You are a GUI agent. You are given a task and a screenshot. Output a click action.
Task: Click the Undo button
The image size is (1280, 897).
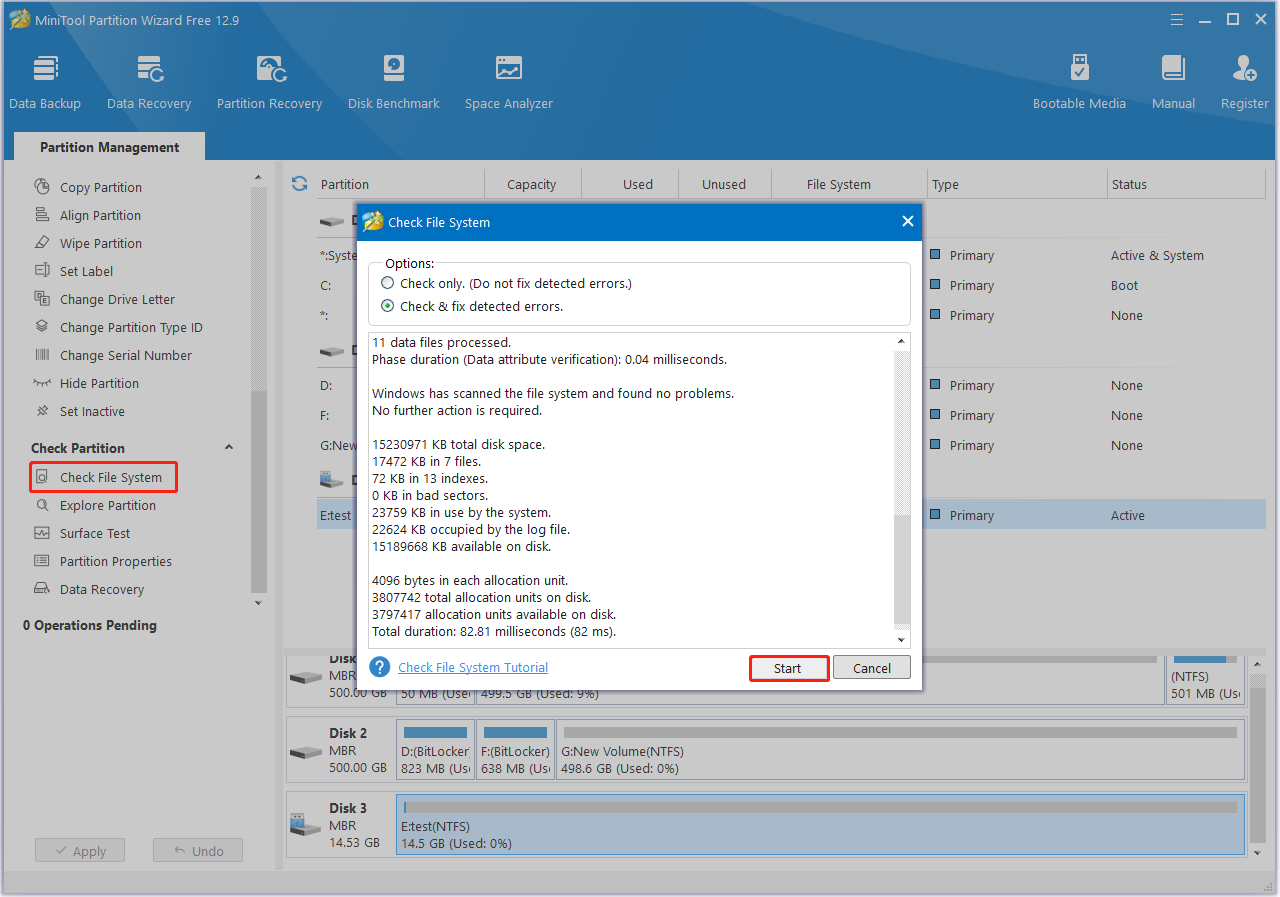198,851
